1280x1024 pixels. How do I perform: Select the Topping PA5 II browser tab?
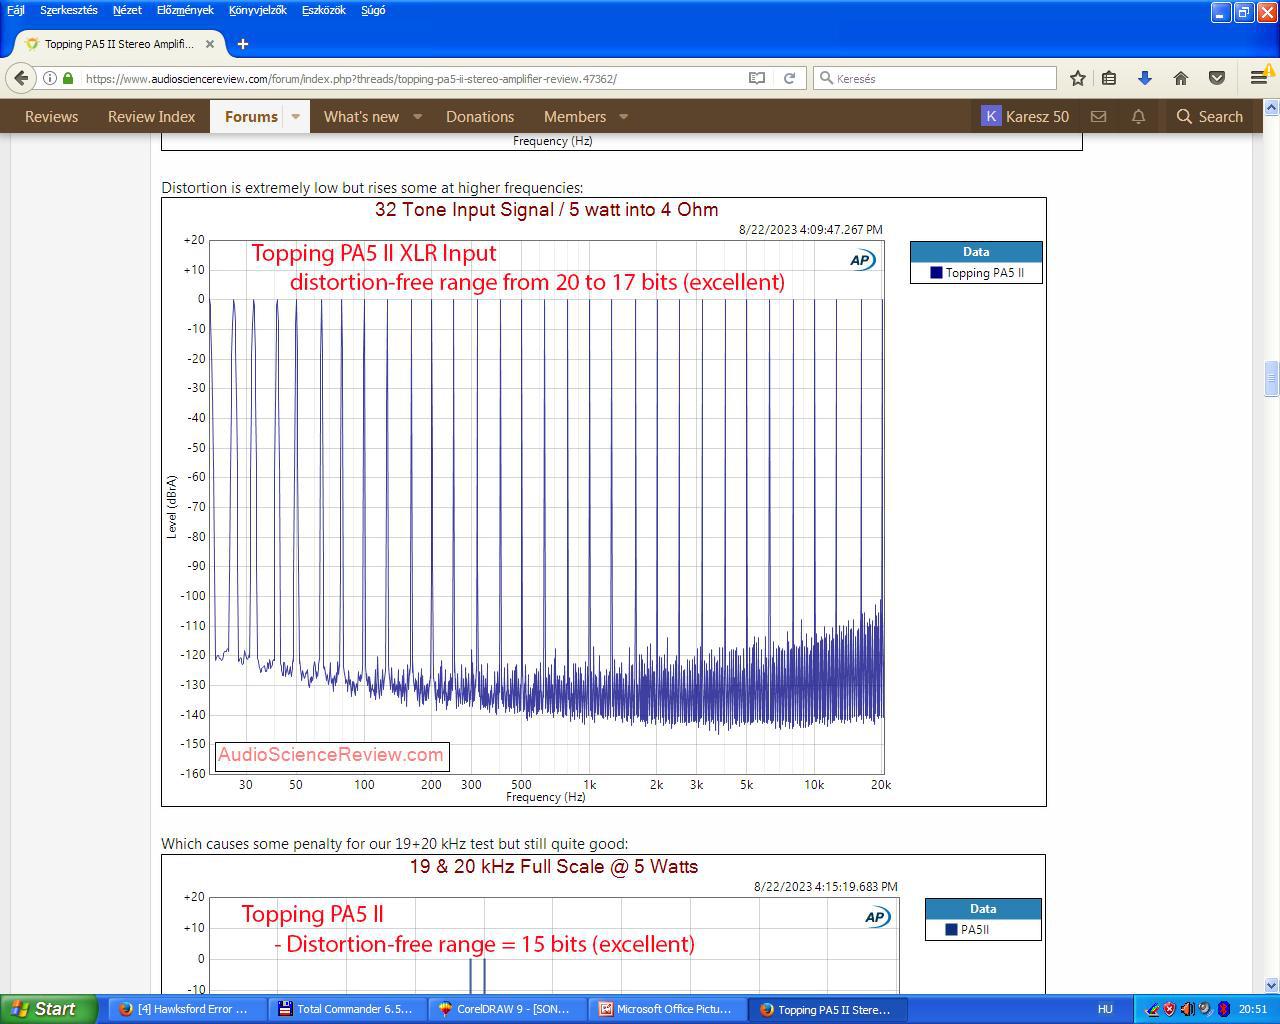click(x=120, y=44)
